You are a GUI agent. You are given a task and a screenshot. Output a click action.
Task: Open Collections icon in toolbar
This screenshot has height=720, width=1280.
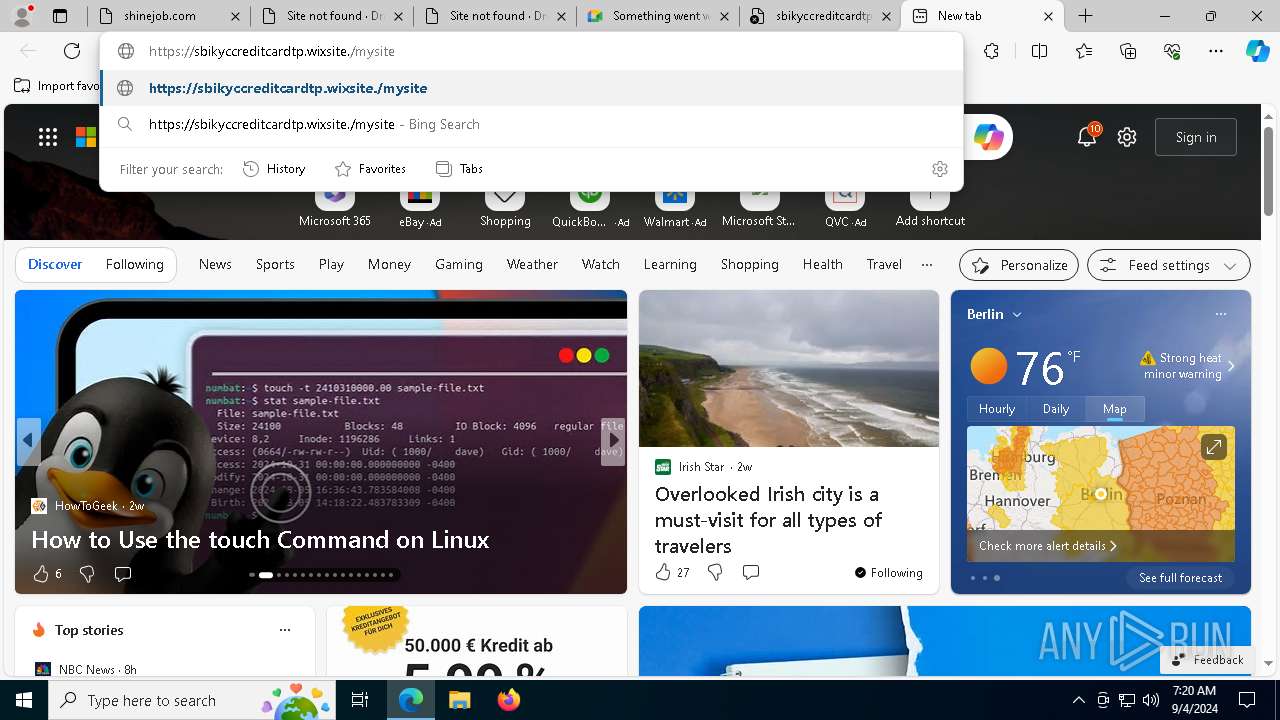tap(1128, 51)
